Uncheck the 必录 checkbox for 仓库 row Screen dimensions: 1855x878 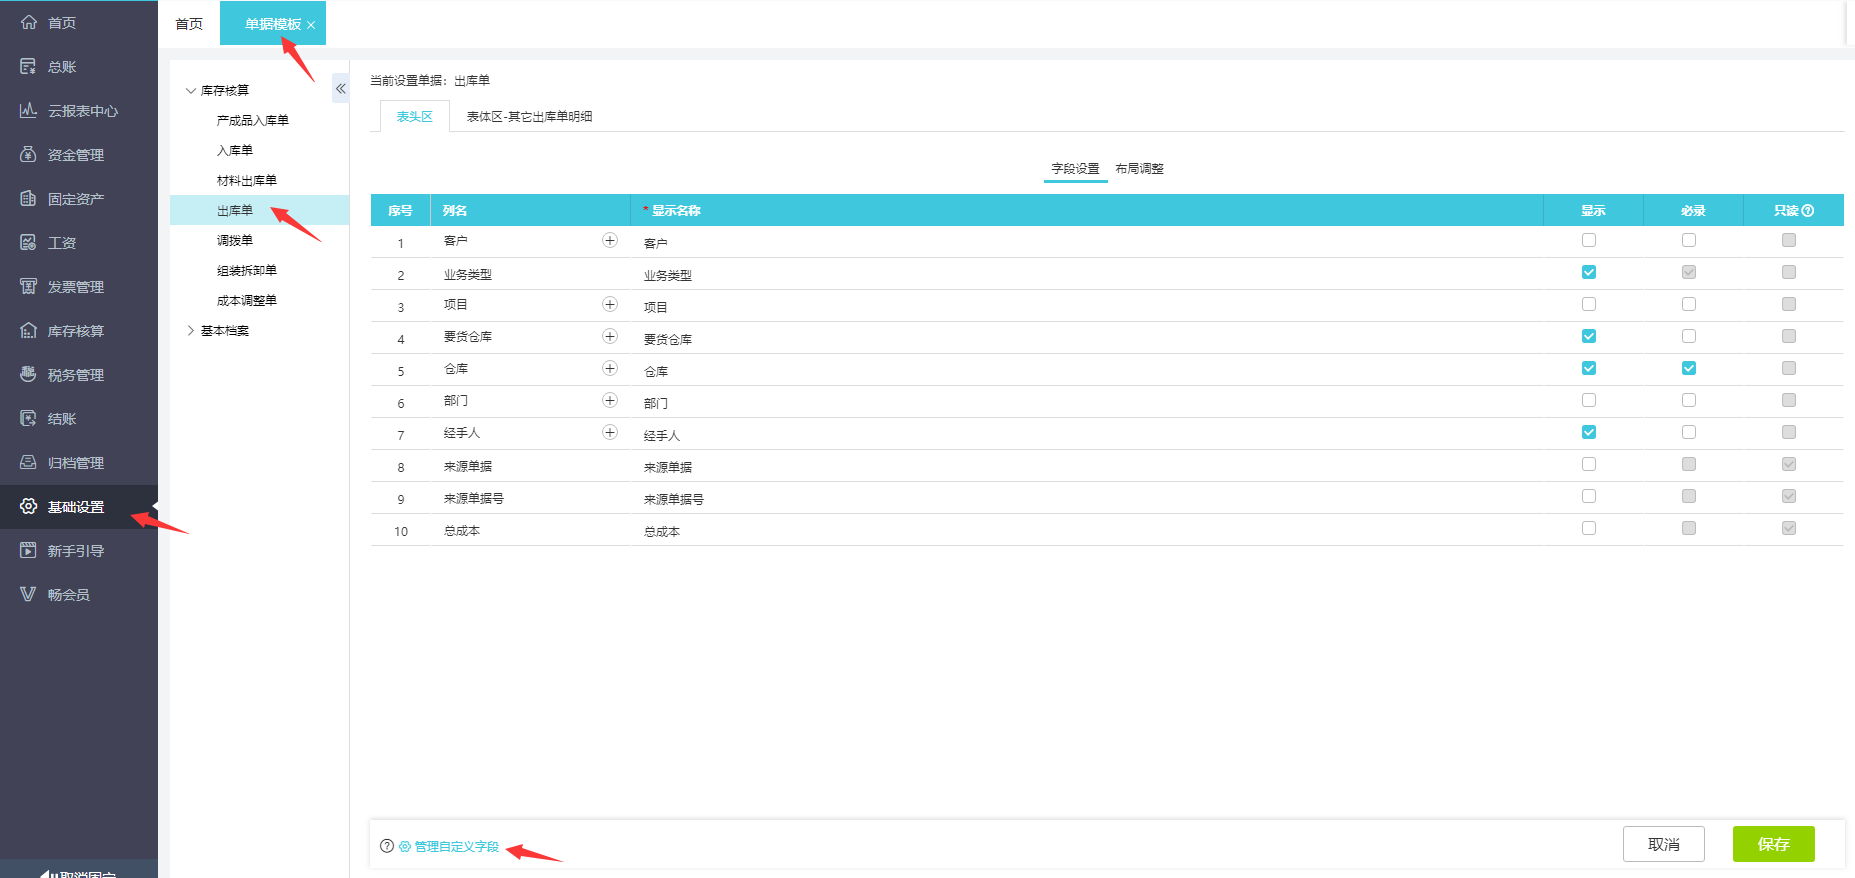[1689, 369]
